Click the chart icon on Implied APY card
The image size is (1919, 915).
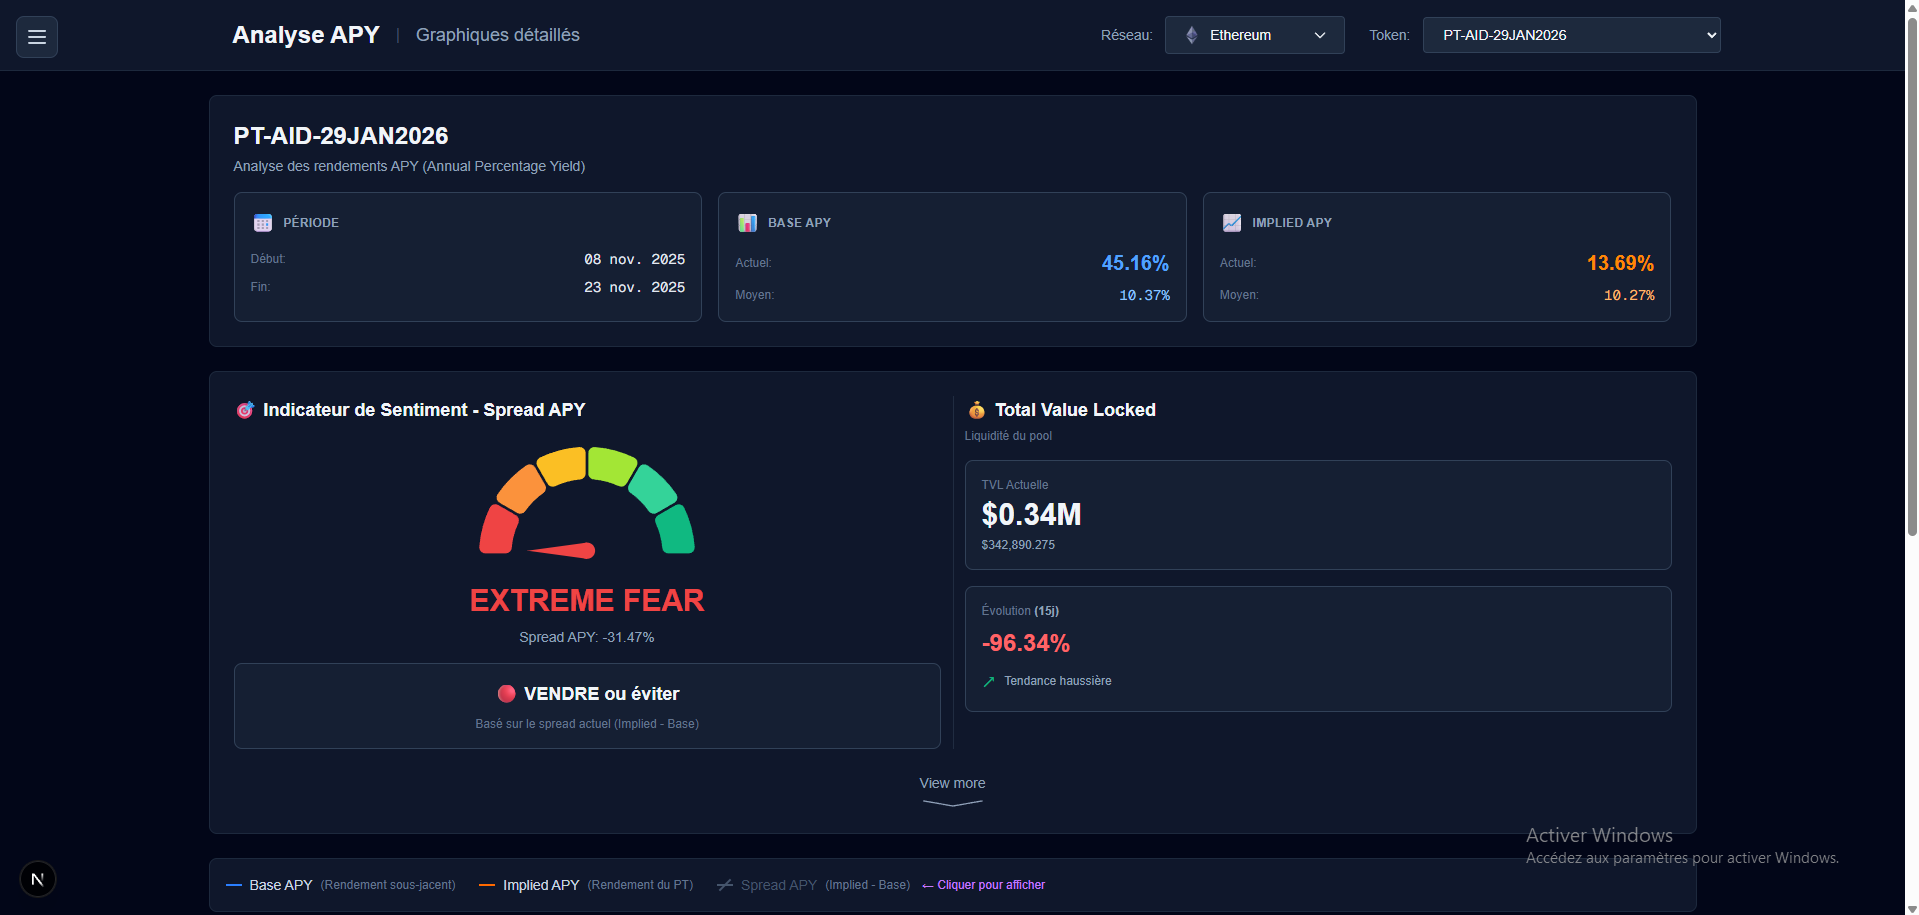1232,222
